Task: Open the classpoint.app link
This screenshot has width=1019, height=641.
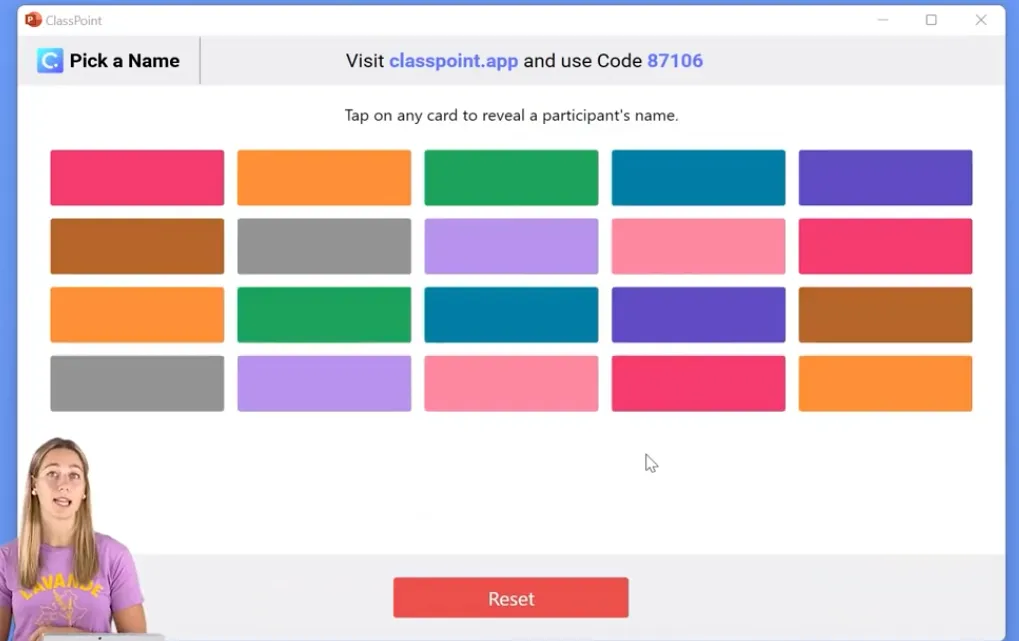Action: pyautogui.click(x=453, y=61)
